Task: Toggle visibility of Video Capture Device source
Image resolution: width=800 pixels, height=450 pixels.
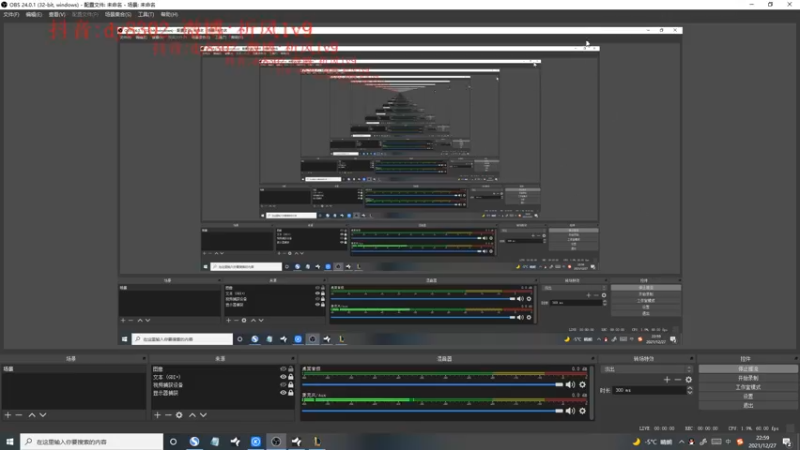Action: pyautogui.click(x=283, y=385)
